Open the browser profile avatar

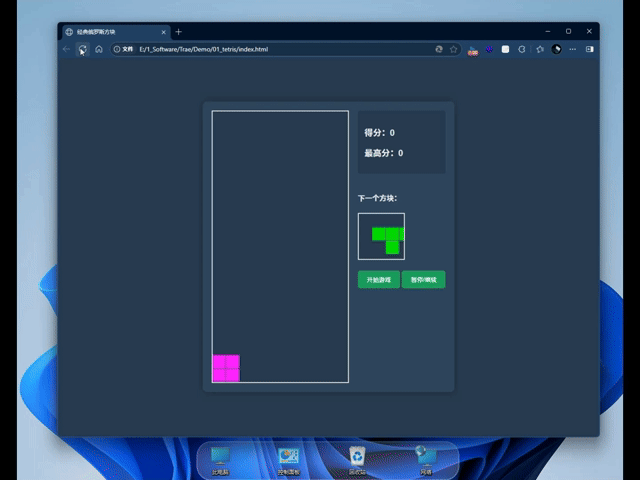point(556,49)
